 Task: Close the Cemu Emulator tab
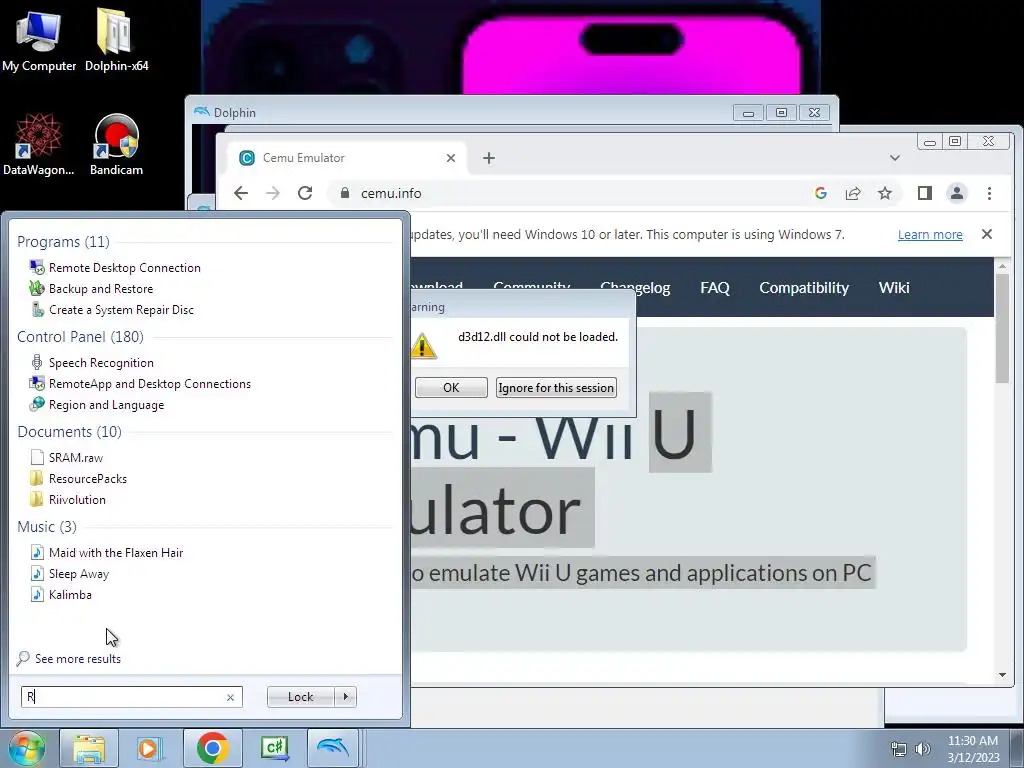[x=451, y=158]
